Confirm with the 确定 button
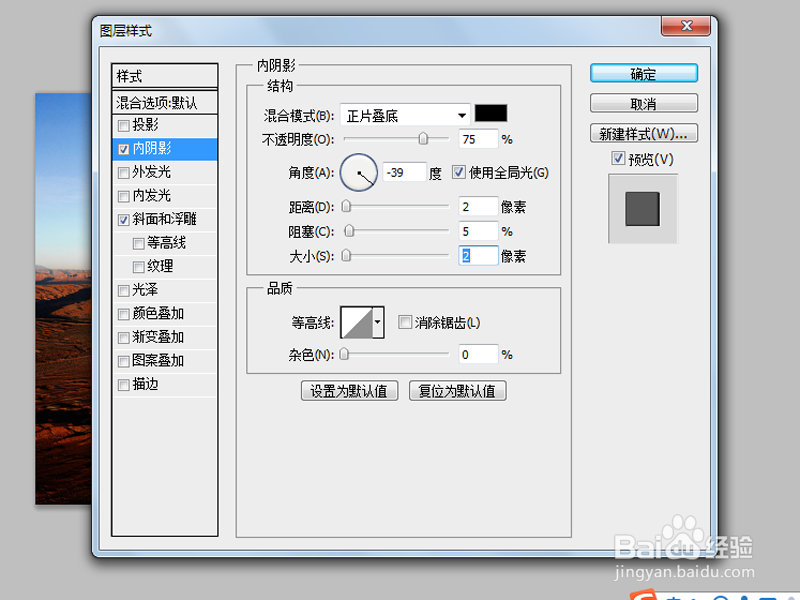This screenshot has width=800, height=600. click(x=643, y=73)
